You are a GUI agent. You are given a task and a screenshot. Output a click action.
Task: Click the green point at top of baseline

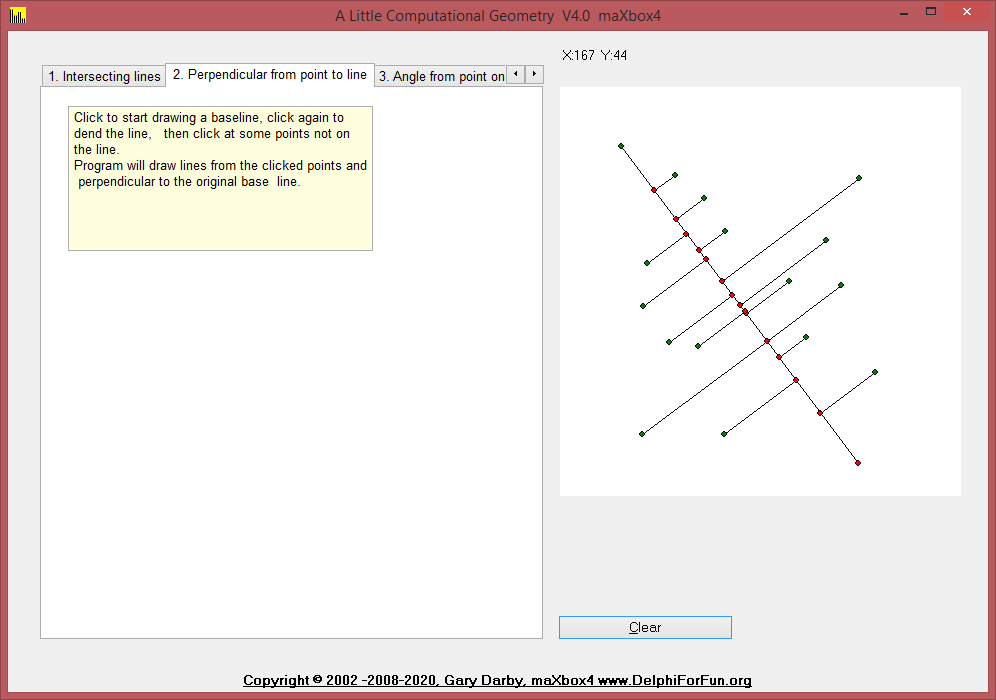[x=621, y=146]
